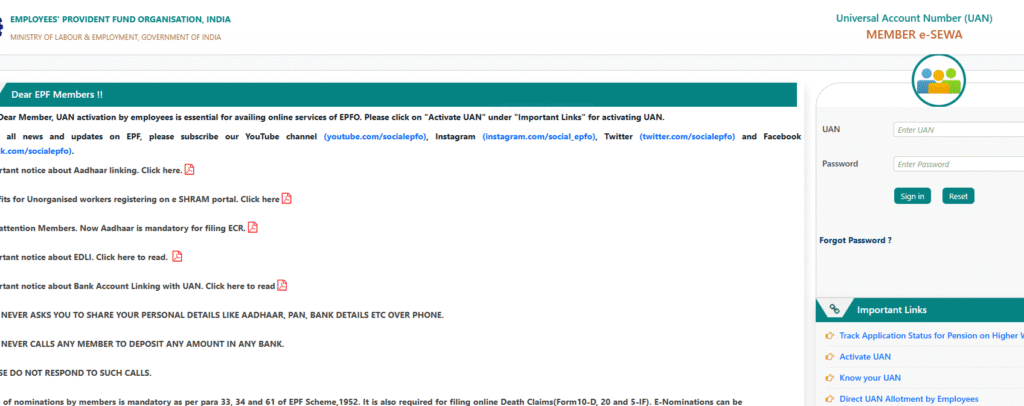Open PDF icon beside Aadhaar linking notice
1024x406 pixels.
190,170
